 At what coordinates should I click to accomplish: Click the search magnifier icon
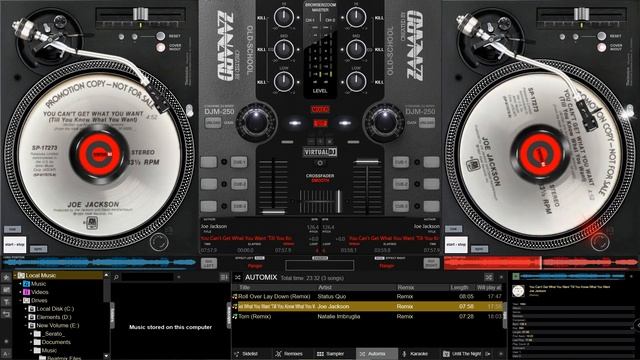tap(116, 277)
